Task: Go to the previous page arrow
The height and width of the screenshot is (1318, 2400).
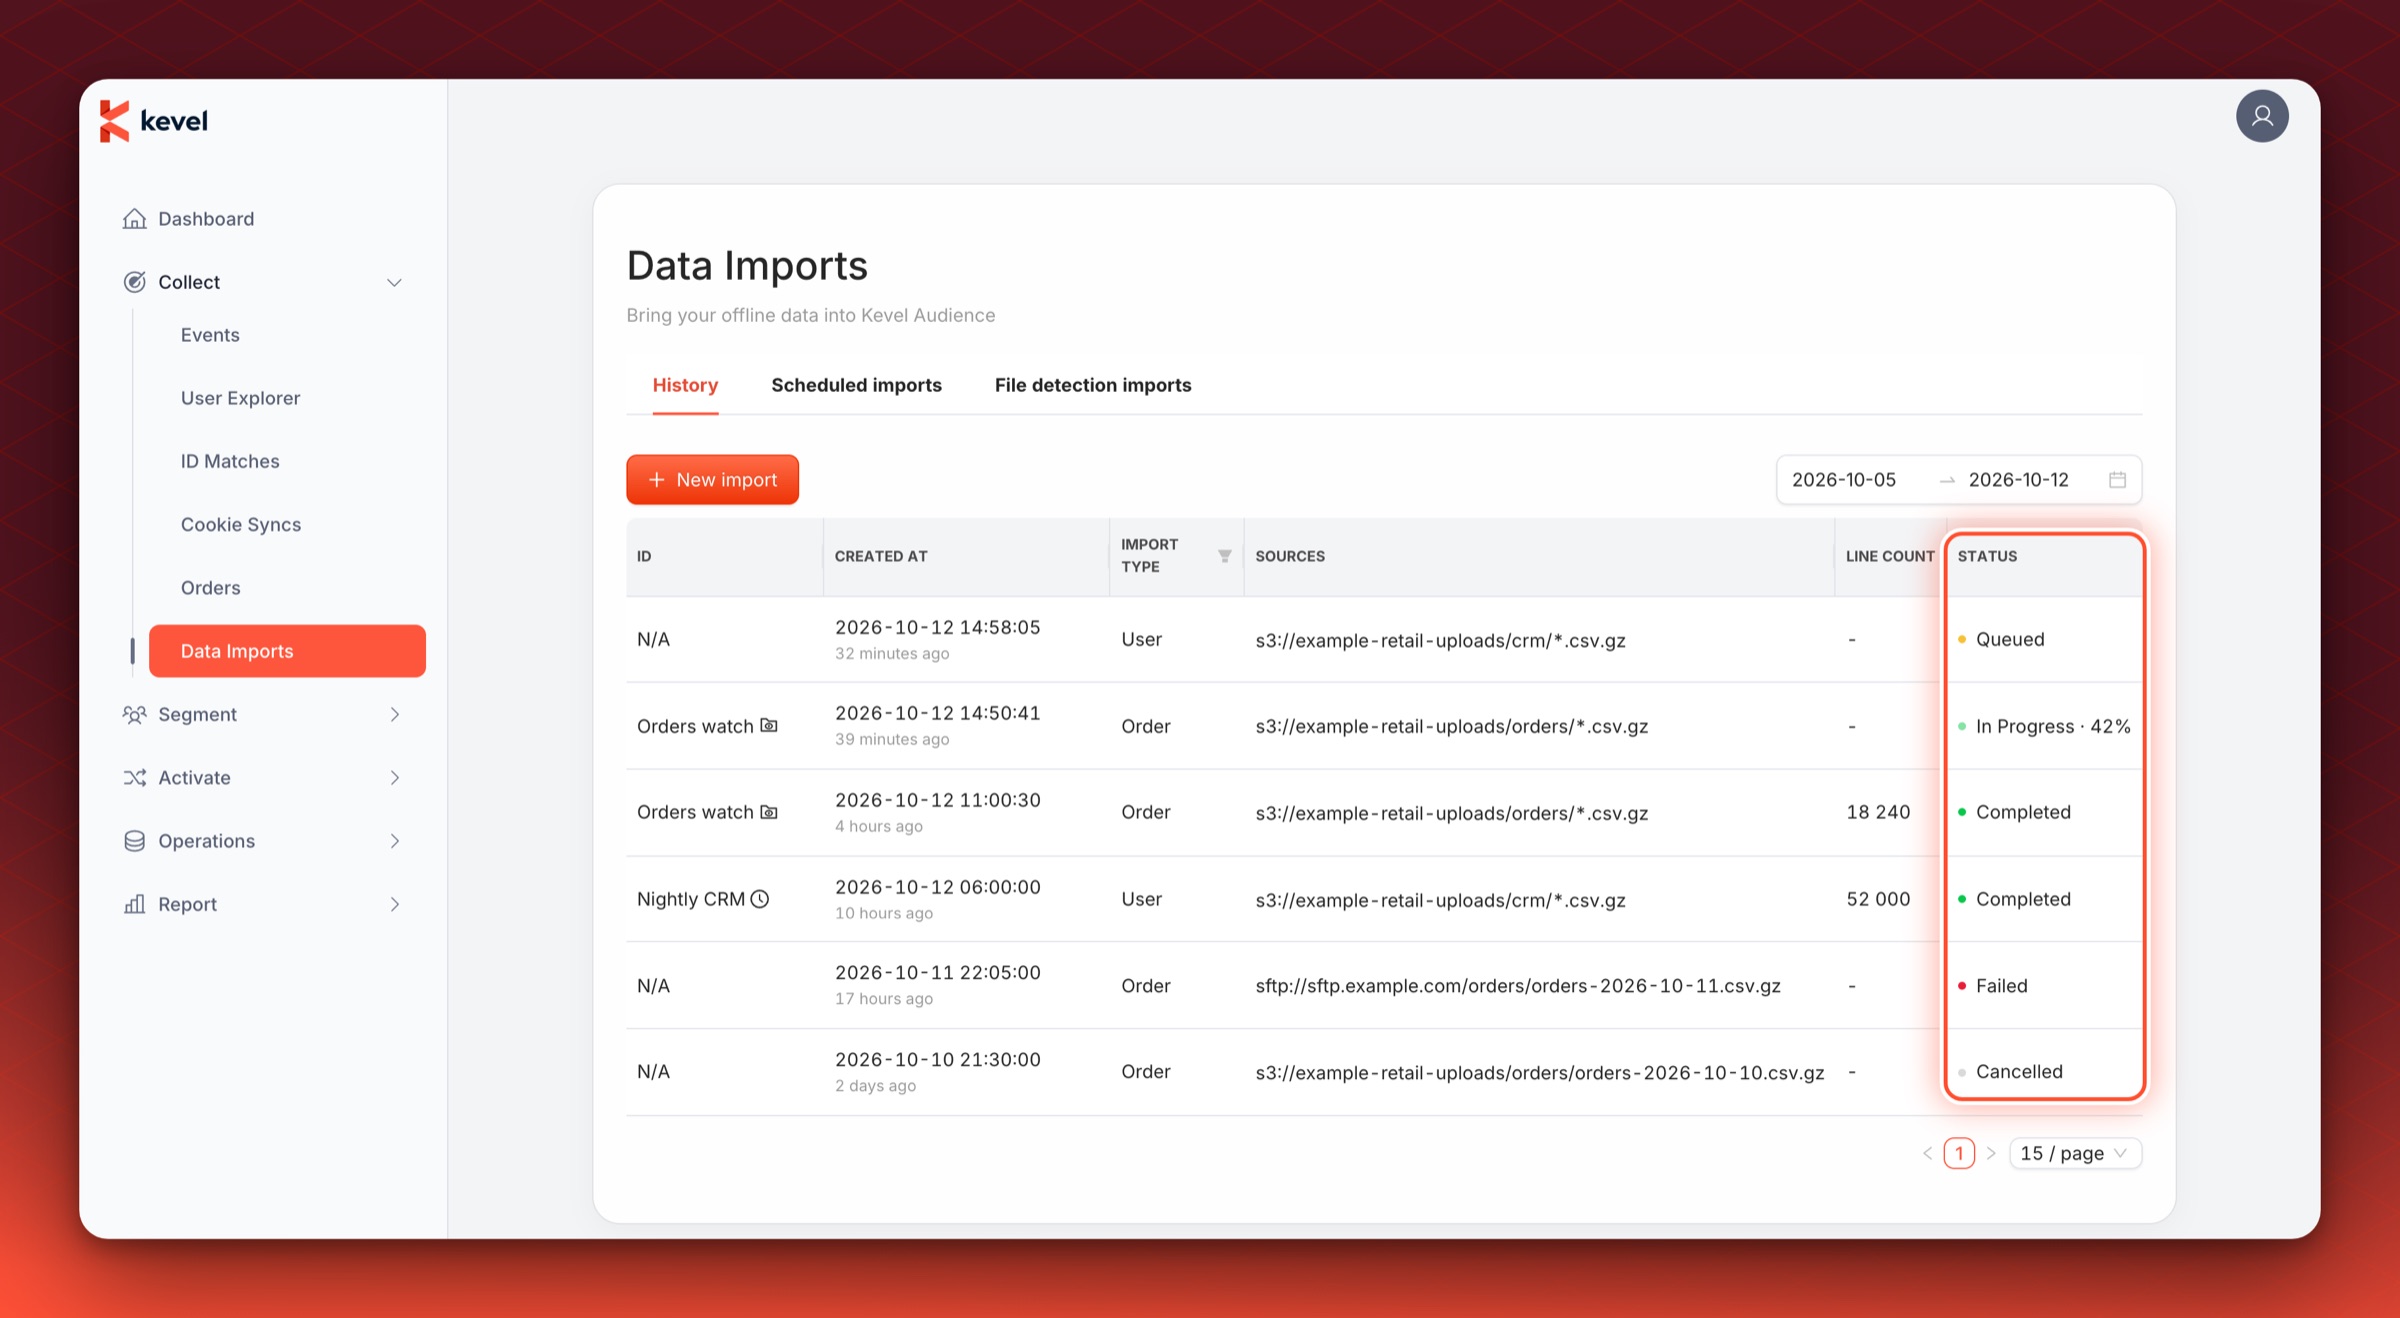Action: pyautogui.click(x=1927, y=1153)
